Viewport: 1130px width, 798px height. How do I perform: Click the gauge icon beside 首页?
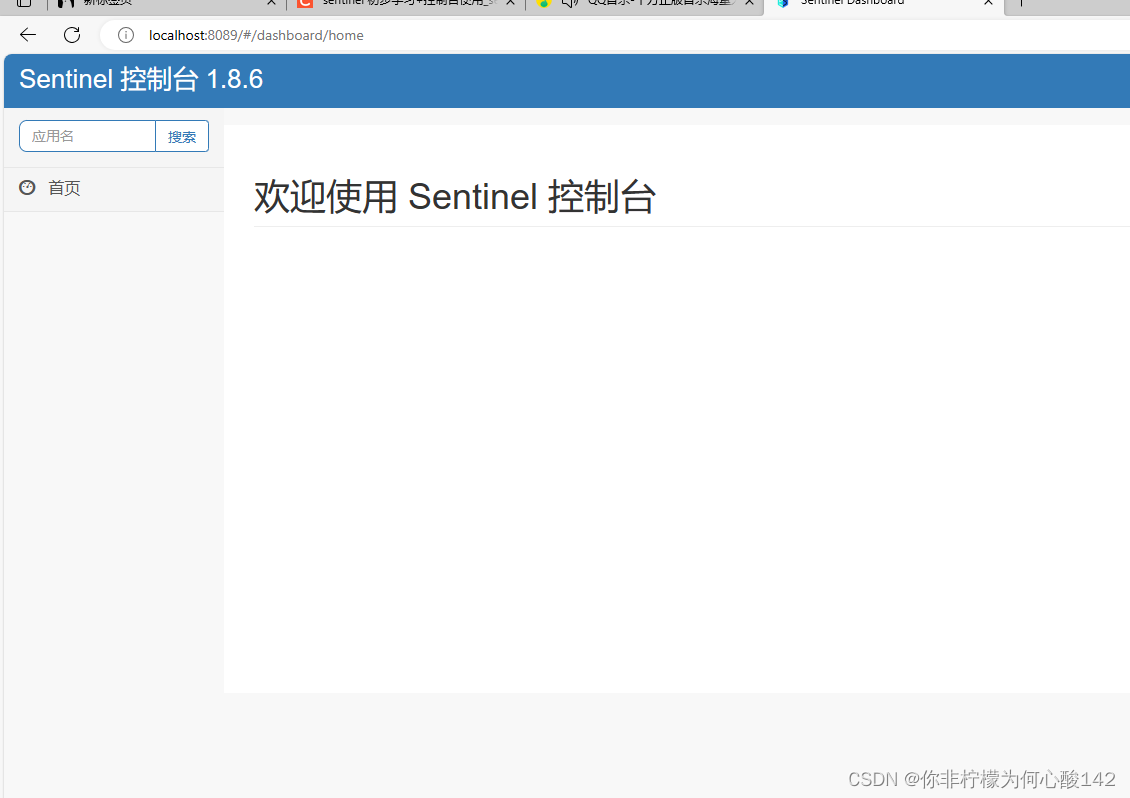pos(27,187)
